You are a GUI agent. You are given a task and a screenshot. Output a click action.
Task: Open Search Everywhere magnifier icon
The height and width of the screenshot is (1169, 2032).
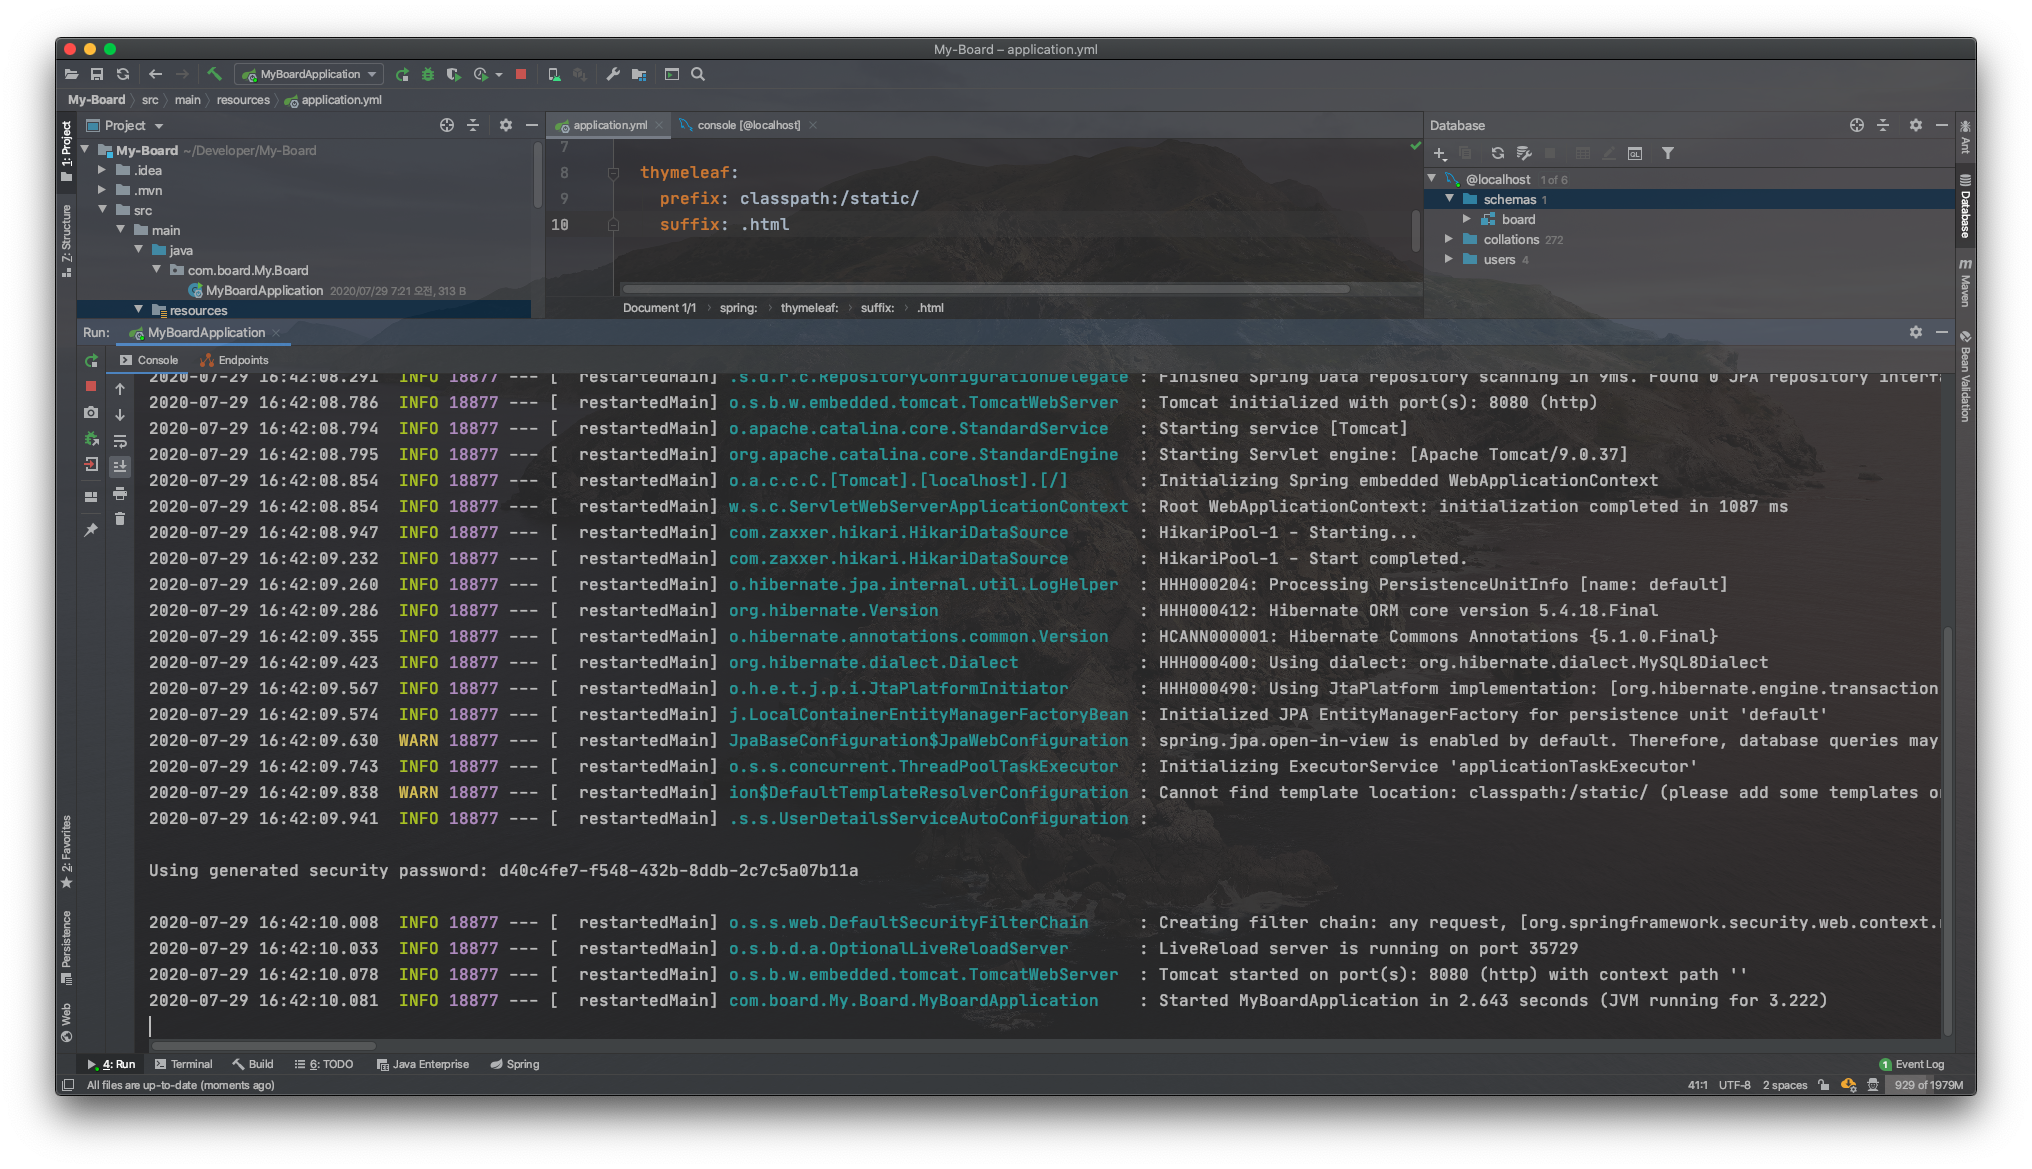(698, 74)
